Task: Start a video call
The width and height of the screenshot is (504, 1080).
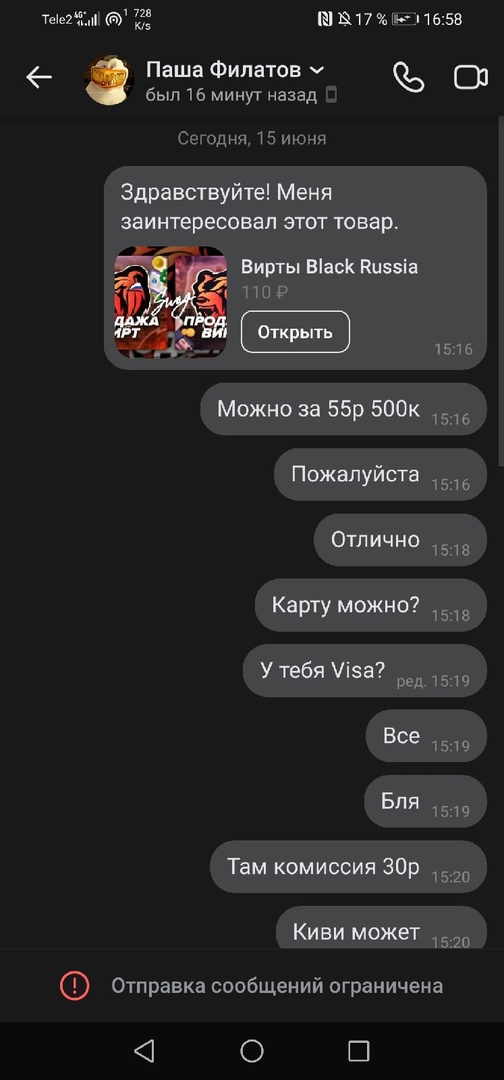Action: [471, 77]
